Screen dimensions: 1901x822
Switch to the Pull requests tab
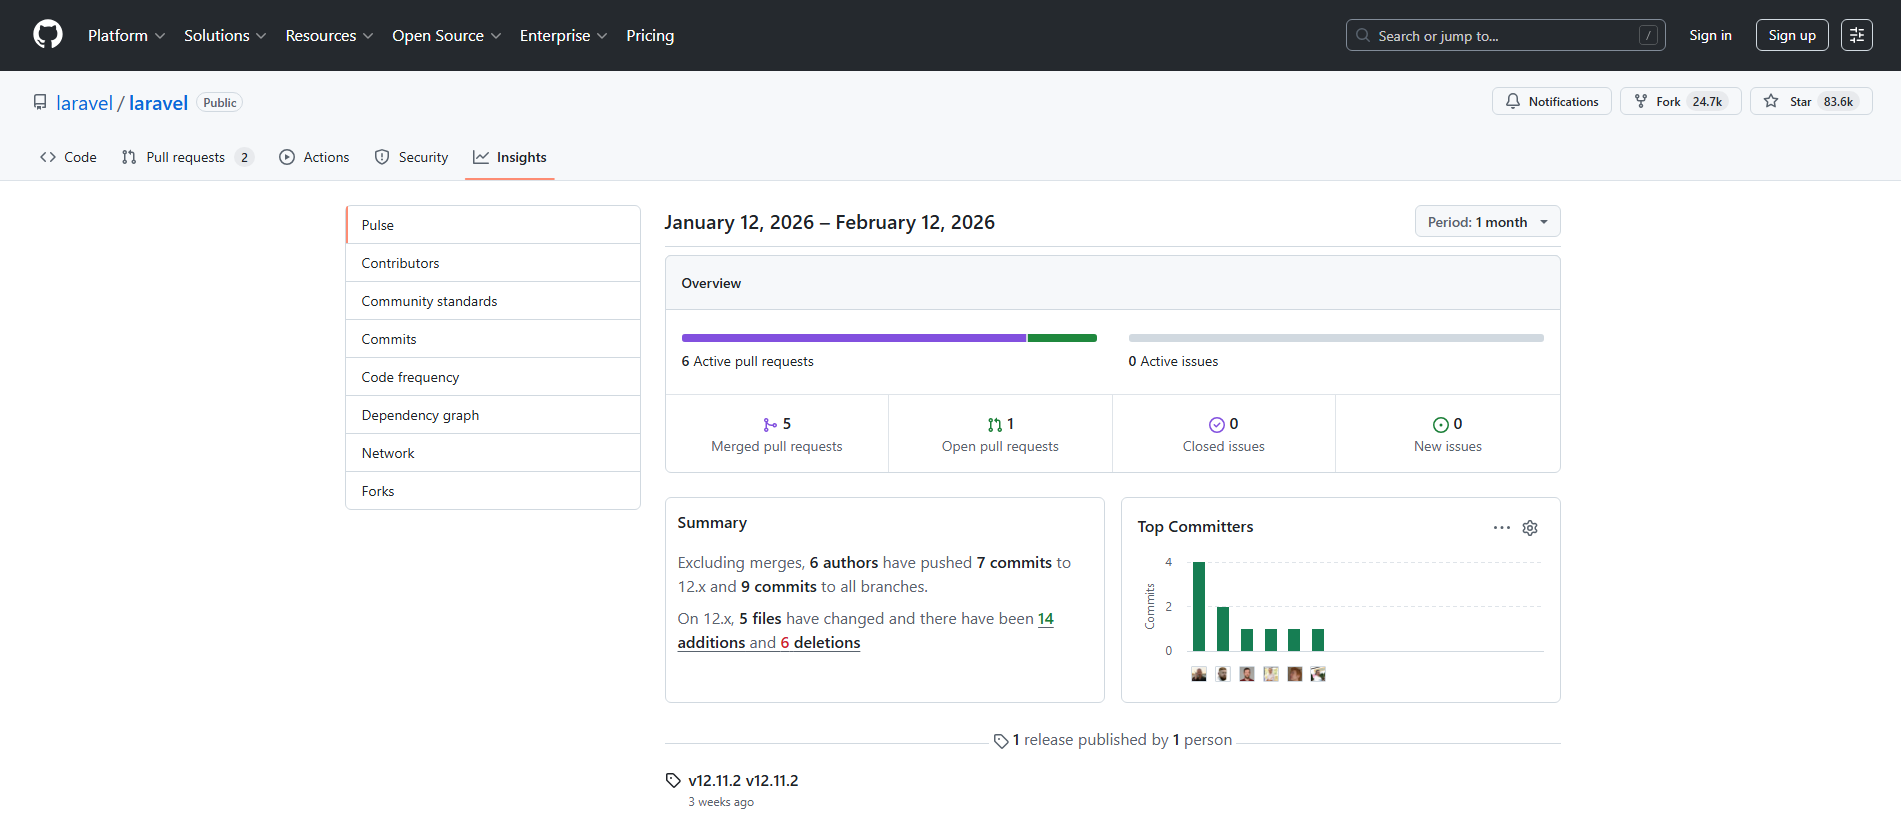(x=187, y=157)
